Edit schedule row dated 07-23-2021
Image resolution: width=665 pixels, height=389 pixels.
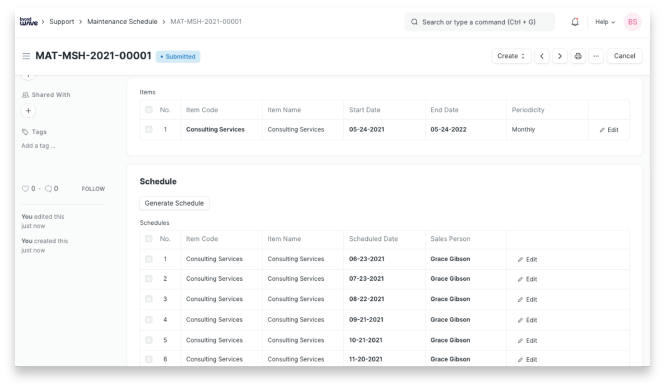[527, 279]
